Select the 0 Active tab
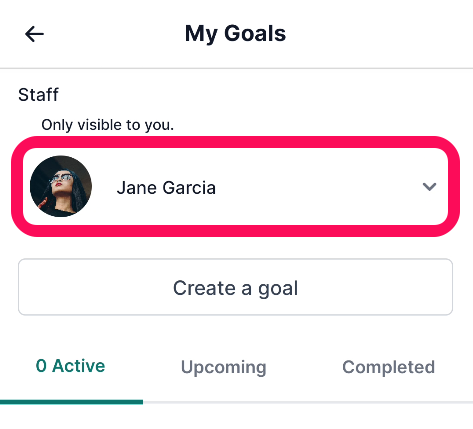This screenshot has width=473, height=429. (x=71, y=366)
